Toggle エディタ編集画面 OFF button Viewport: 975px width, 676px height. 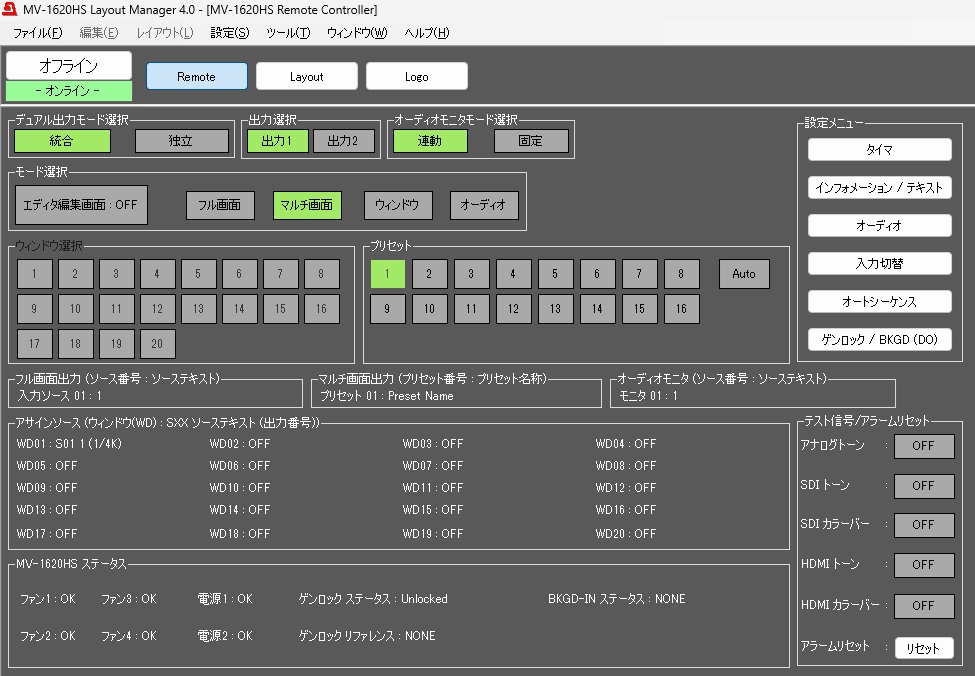(82, 205)
